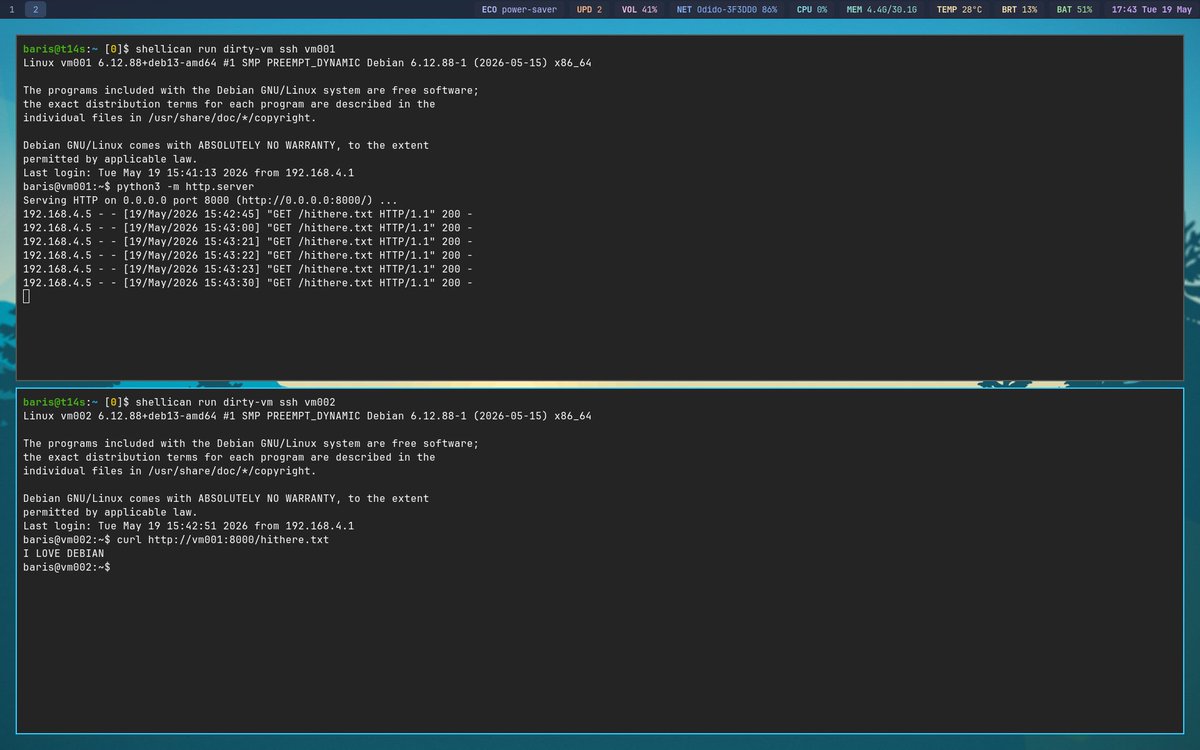Click 'permitted by applicable law.' in vm002 terminal

click(x=110, y=512)
